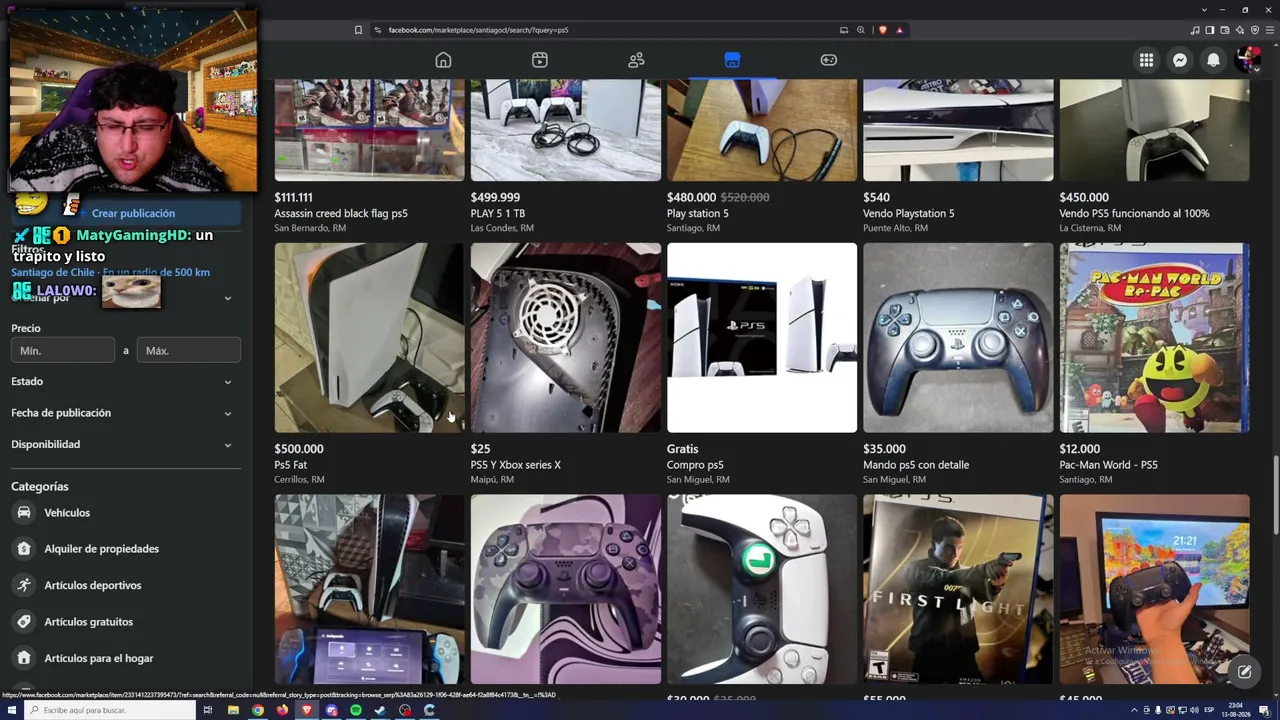The width and height of the screenshot is (1280, 720).
Task: Click the Vehículos car icon
Action: tap(23, 513)
